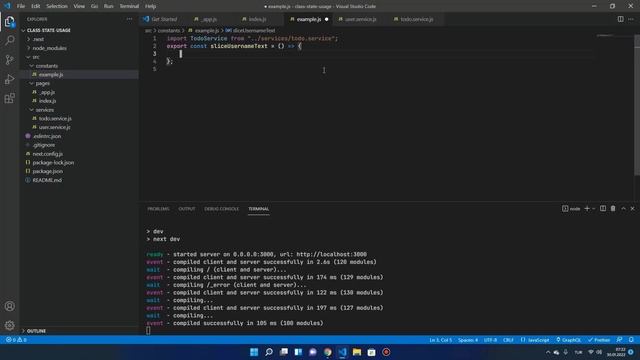Switch to the index.js editor tab

pyautogui.click(x=257, y=19)
